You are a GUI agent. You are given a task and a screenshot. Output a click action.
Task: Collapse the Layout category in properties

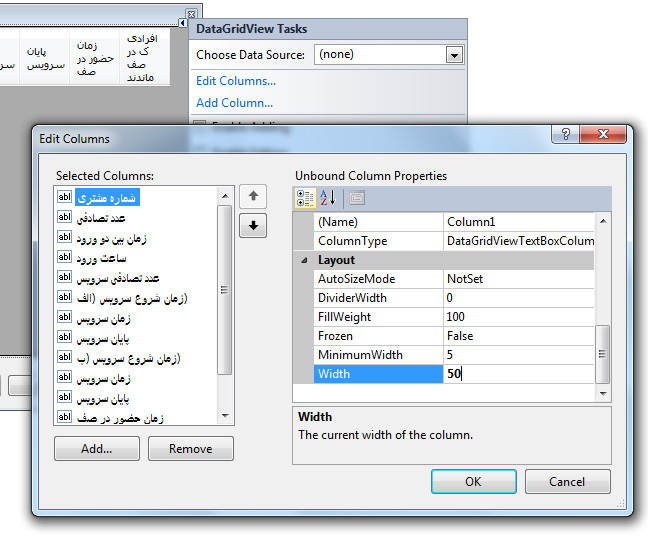pyautogui.click(x=305, y=260)
